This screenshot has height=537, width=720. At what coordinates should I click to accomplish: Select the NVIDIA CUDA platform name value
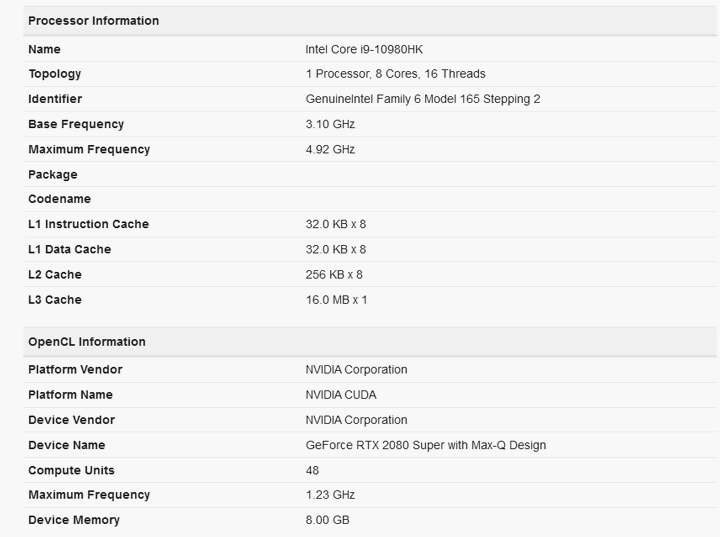pos(341,395)
